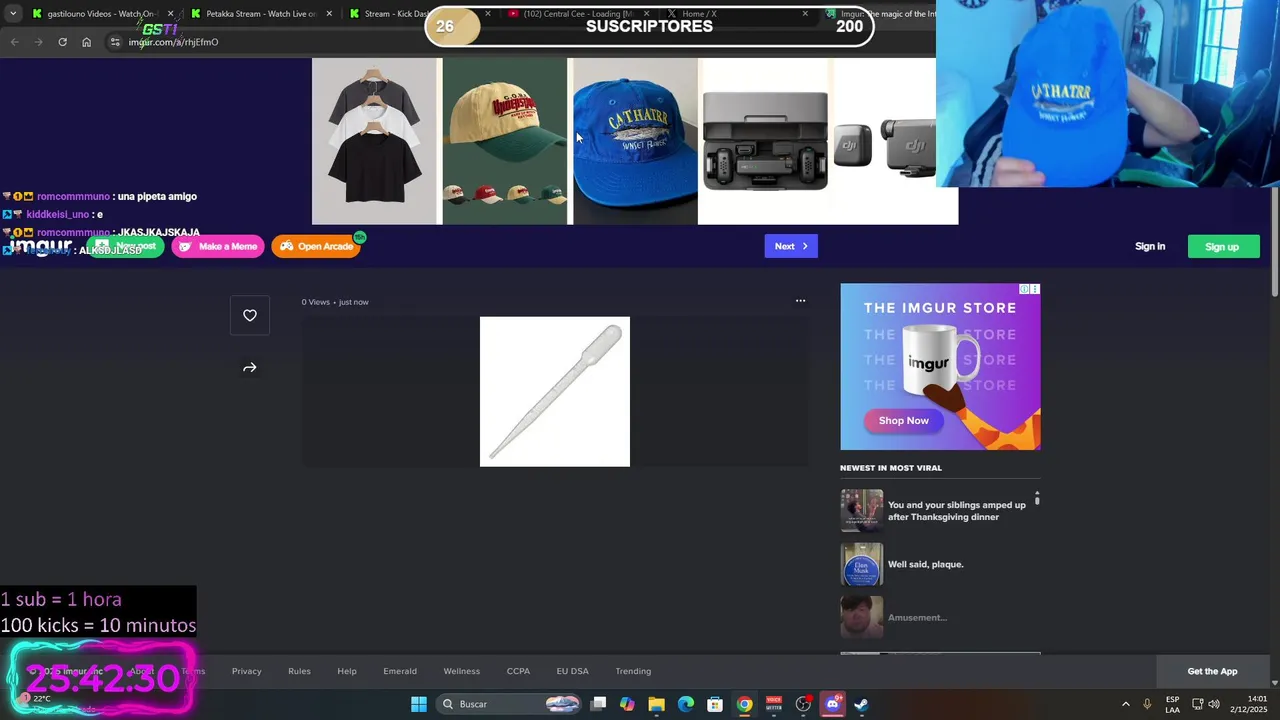Open Google Chrome from the taskbar
The height and width of the screenshot is (720, 1280).
(x=745, y=704)
